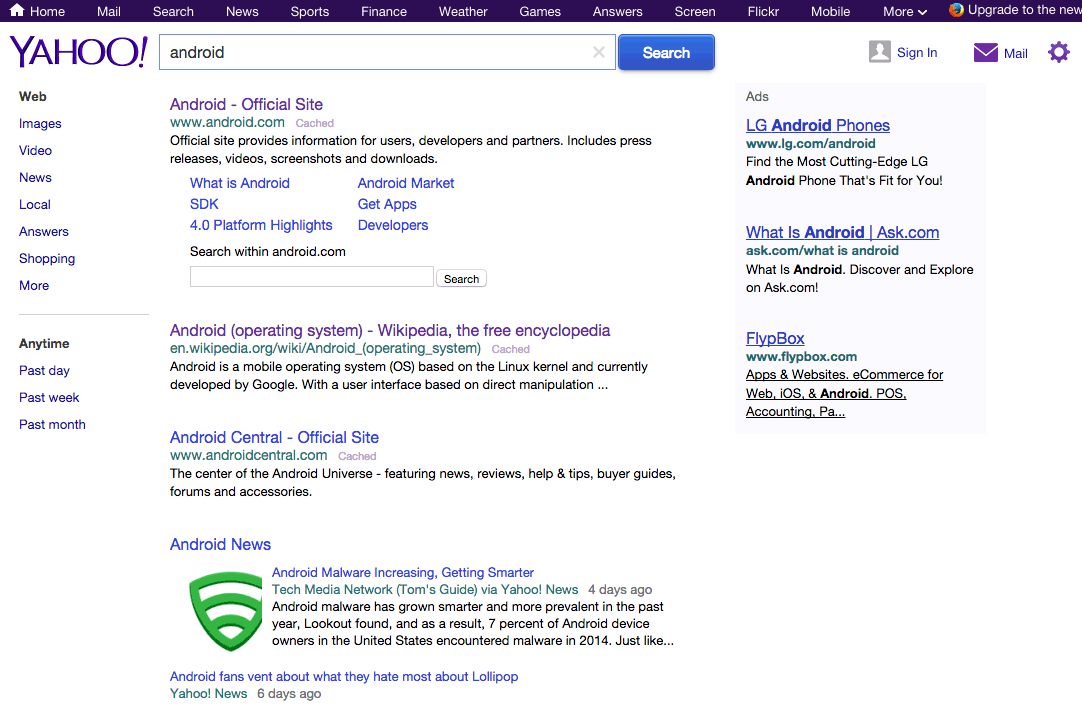Switch to Shopping results

pos(47,259)
